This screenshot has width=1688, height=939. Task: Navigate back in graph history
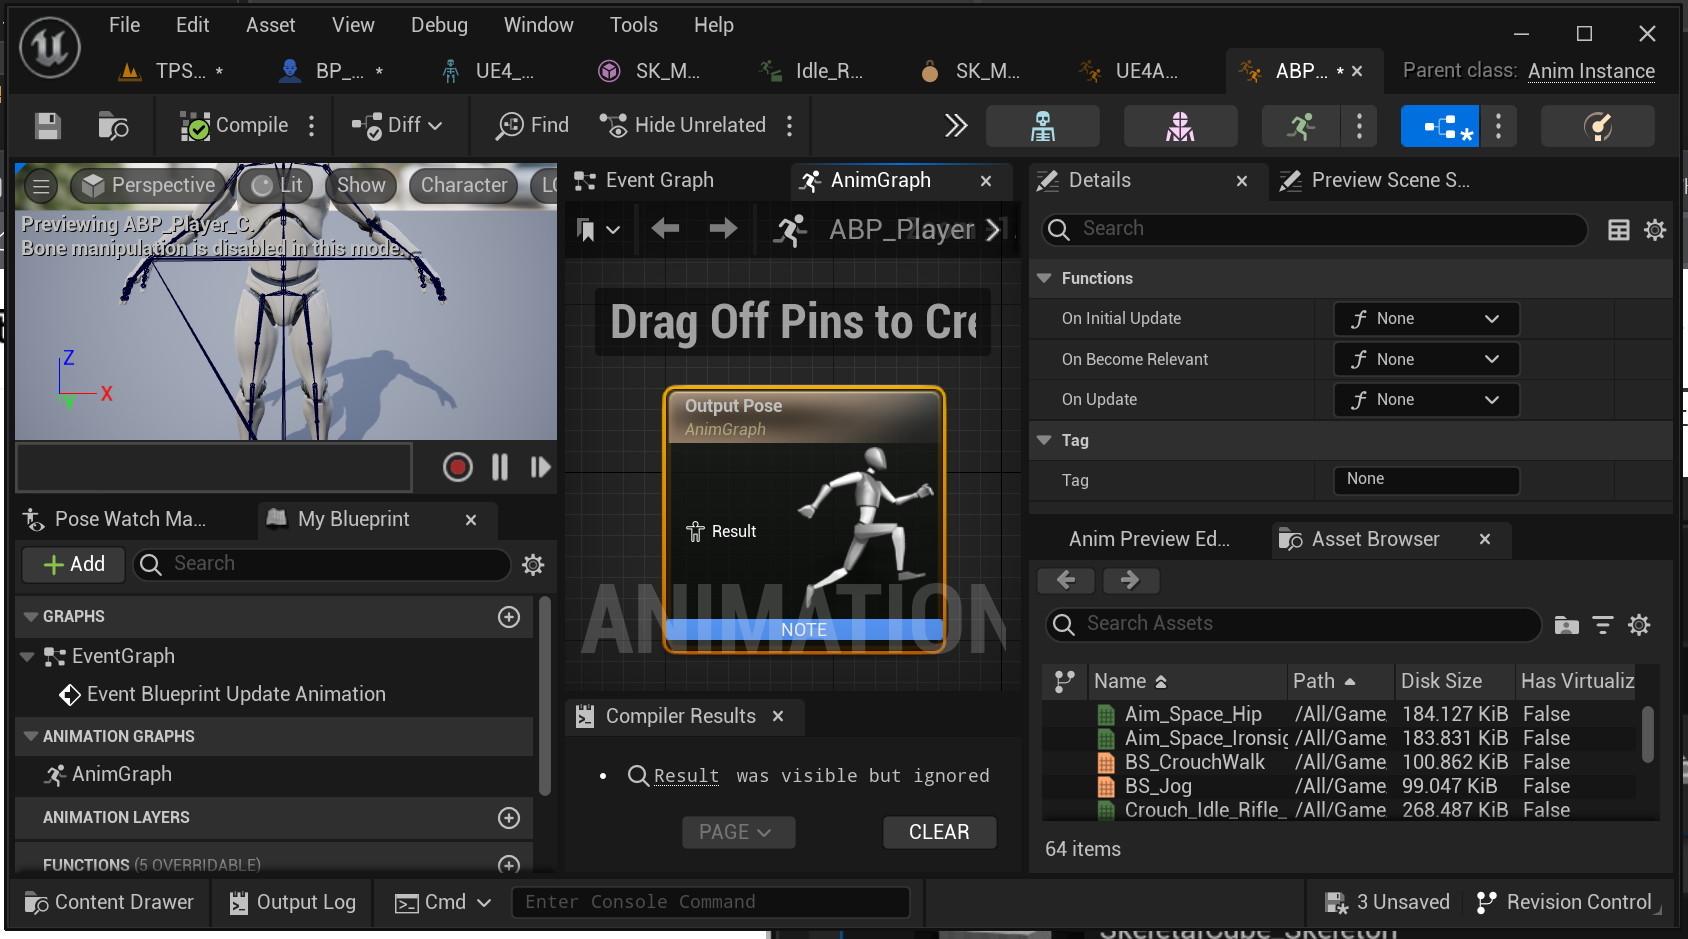click(665, 229)
